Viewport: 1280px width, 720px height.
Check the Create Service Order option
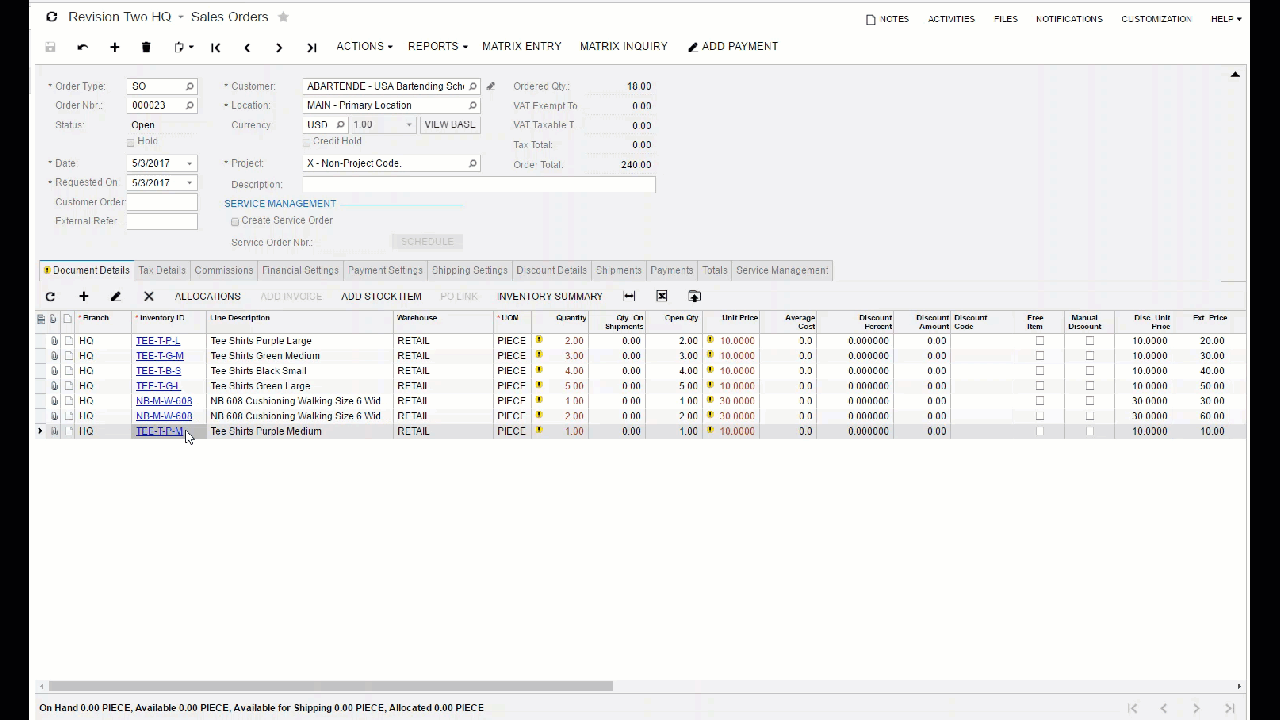point(235,221)
